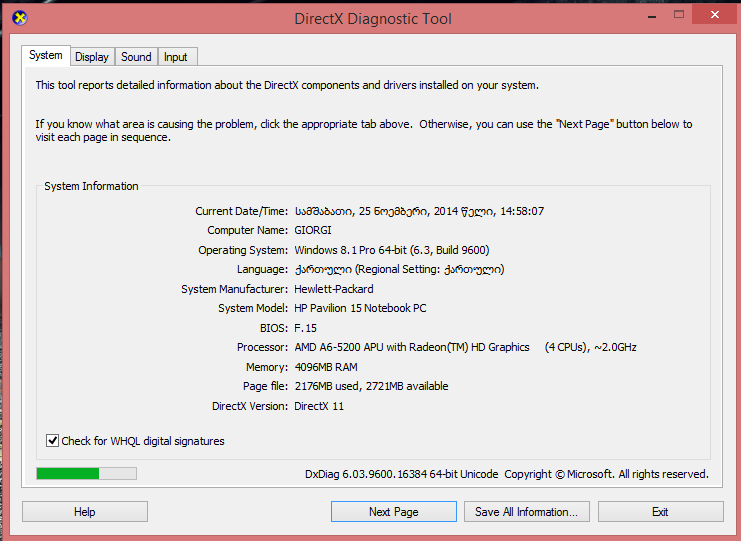Click the DirectX Diagnostic Tool title text

pyautogui.click(x=373, y=19)
